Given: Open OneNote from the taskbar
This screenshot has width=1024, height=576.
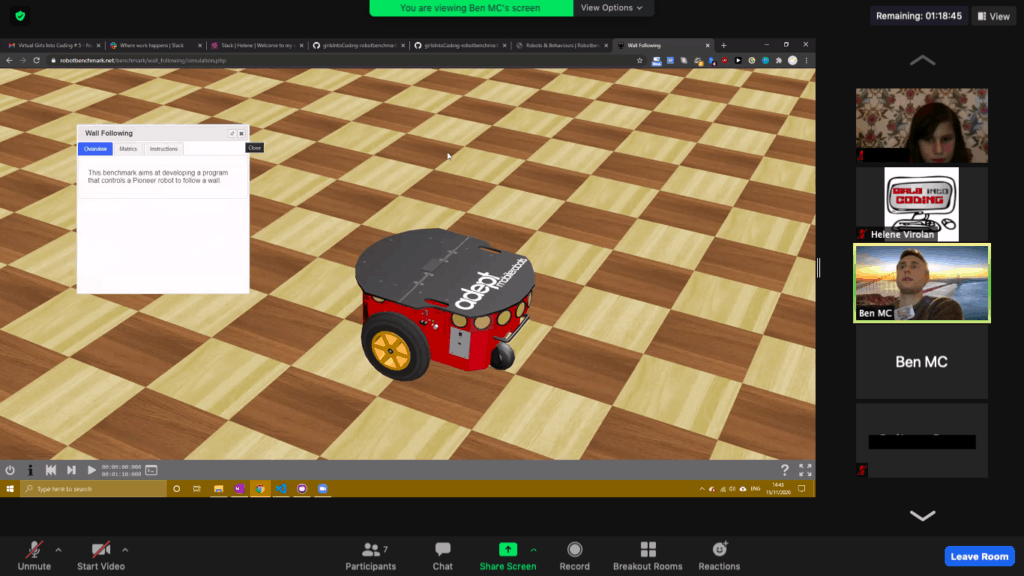Looking at the screenshot, I should click(239, 488).
